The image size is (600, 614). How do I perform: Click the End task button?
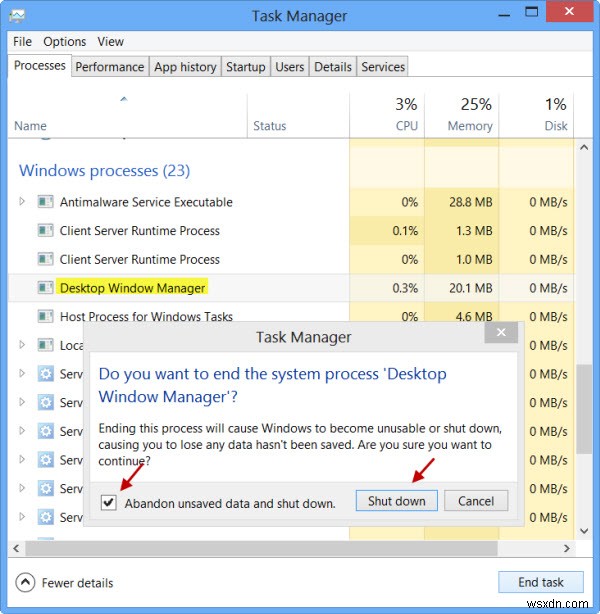(x=541, y=582)
